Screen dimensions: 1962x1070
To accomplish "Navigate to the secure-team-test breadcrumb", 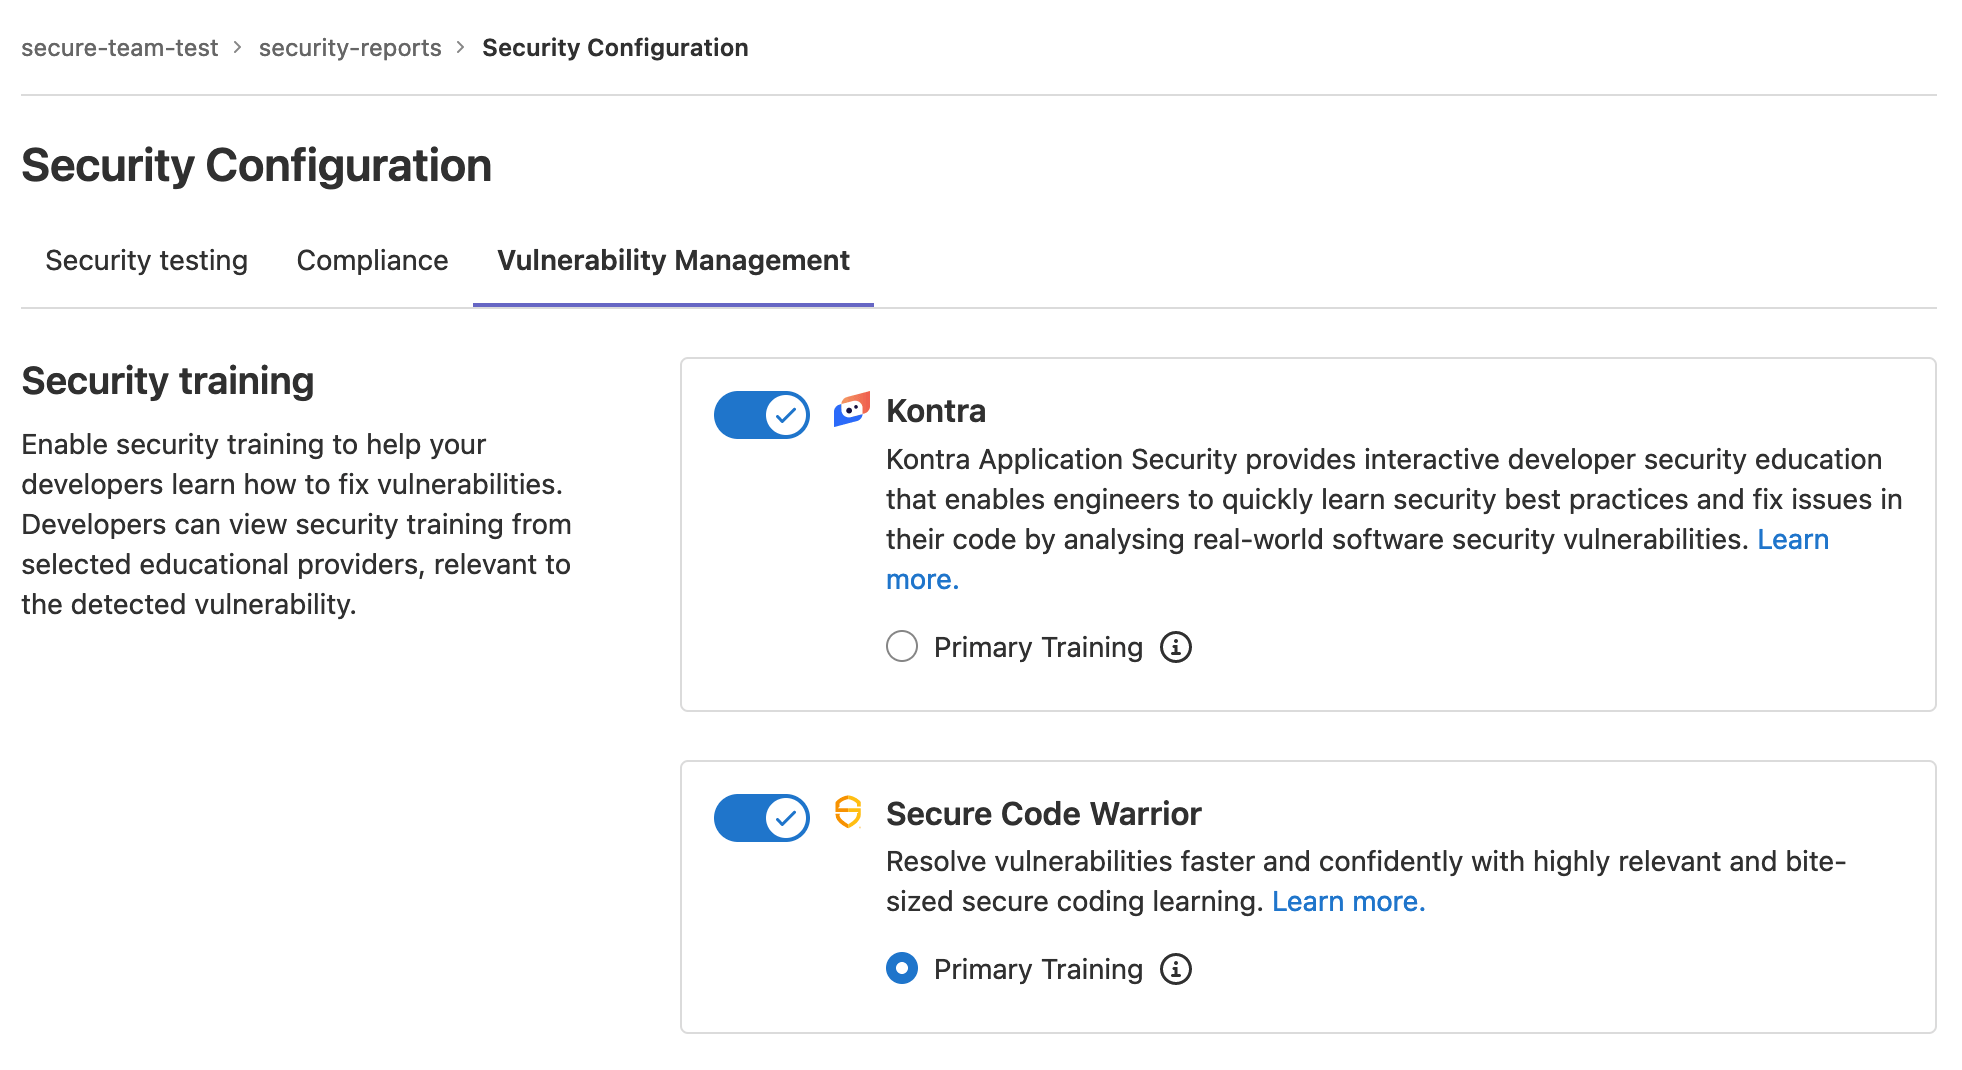I will click(x=120, y=47).
